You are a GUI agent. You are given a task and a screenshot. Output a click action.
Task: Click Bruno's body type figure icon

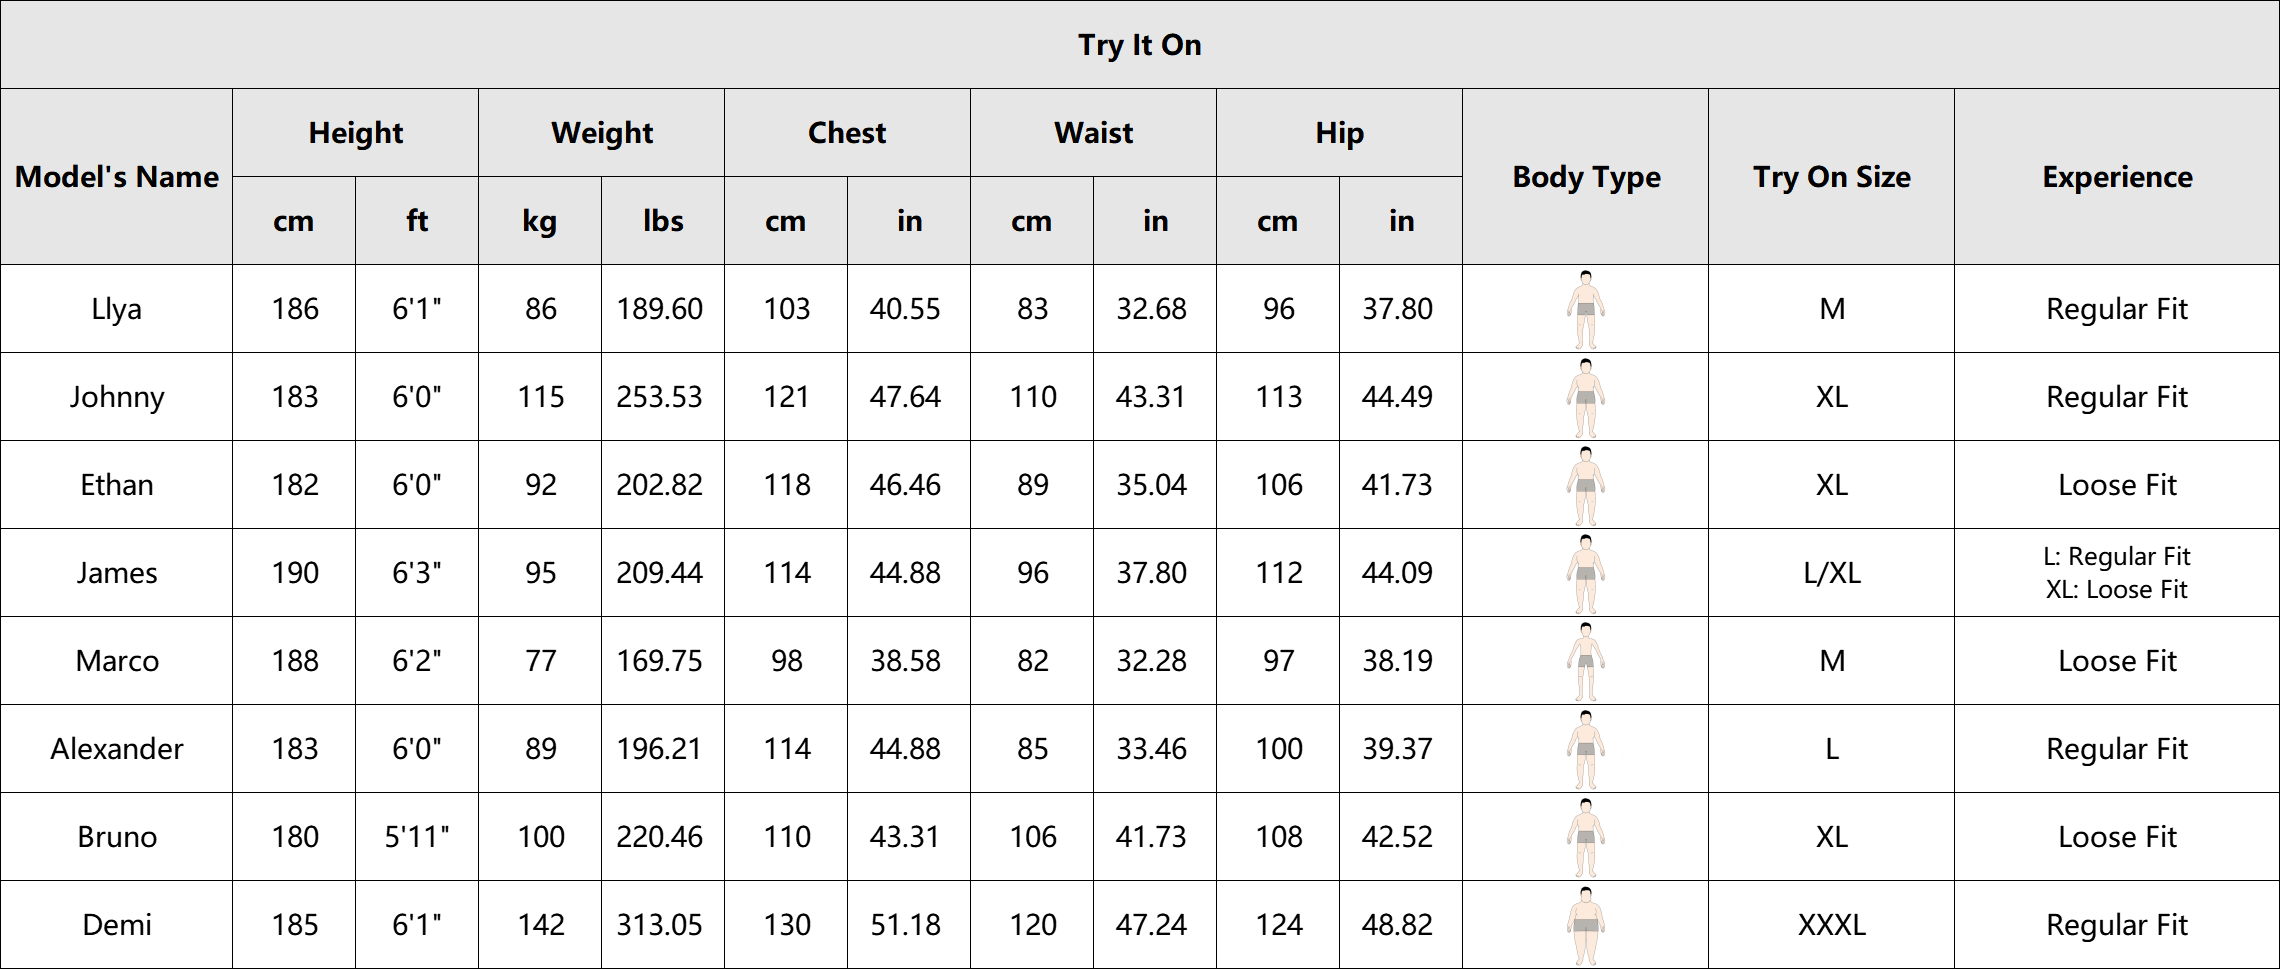[x=1585, y=837]
